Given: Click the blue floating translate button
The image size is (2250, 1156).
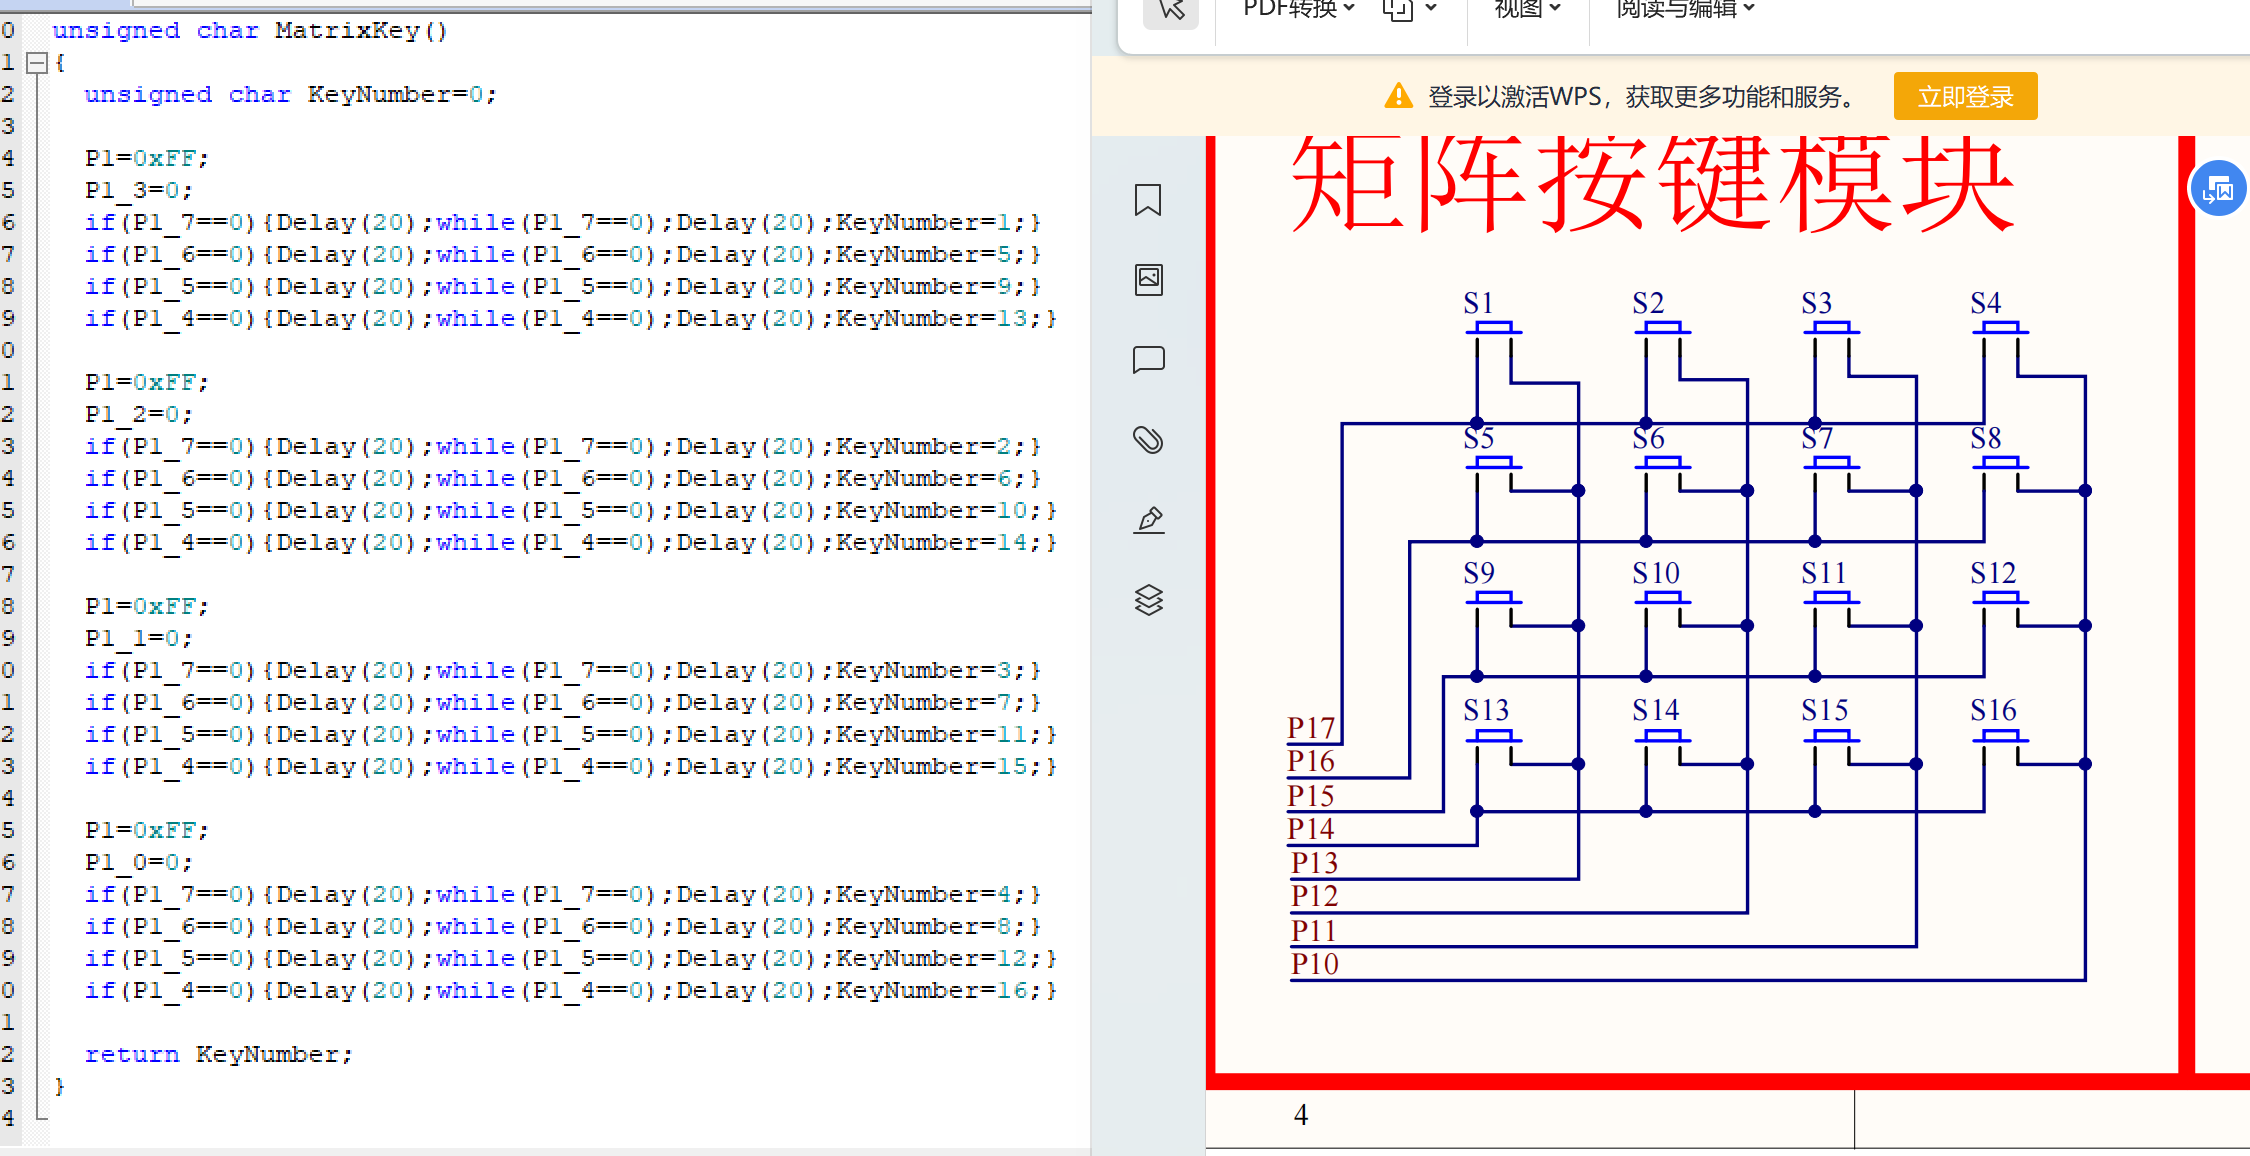Looking at the screenshot, I should [x=2218, y=188].
